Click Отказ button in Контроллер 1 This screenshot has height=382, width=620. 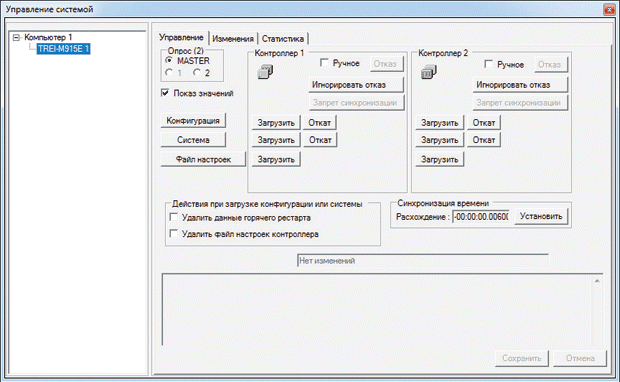pos(386,64)
